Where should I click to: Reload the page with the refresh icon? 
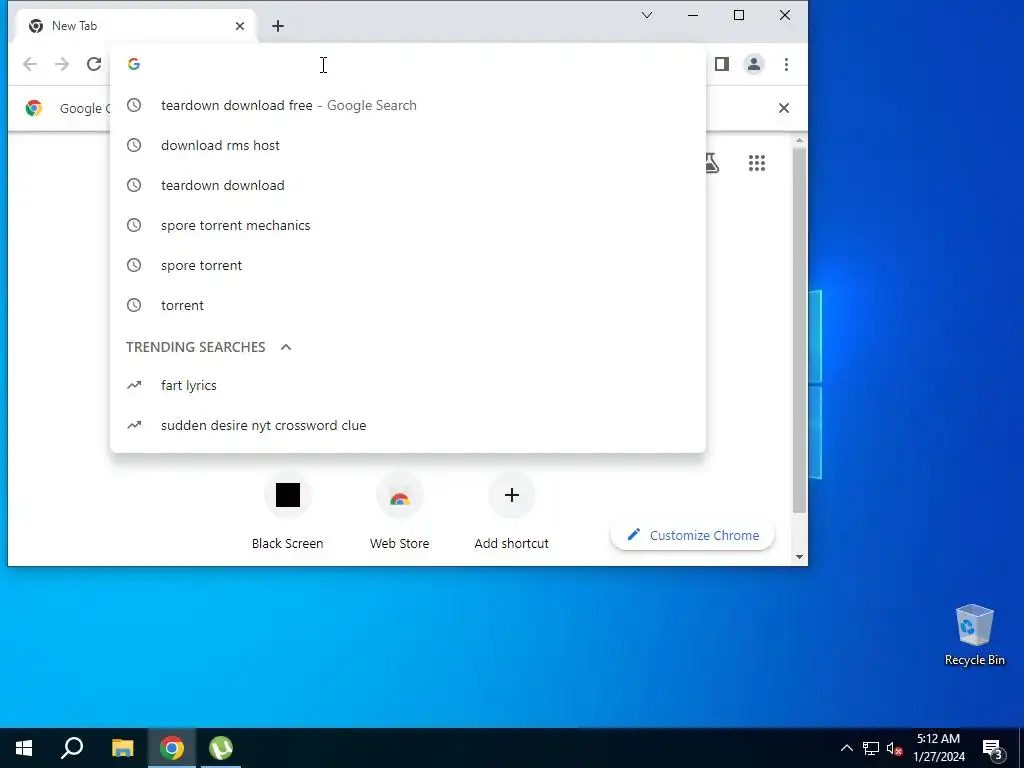[x=94, y=64]
